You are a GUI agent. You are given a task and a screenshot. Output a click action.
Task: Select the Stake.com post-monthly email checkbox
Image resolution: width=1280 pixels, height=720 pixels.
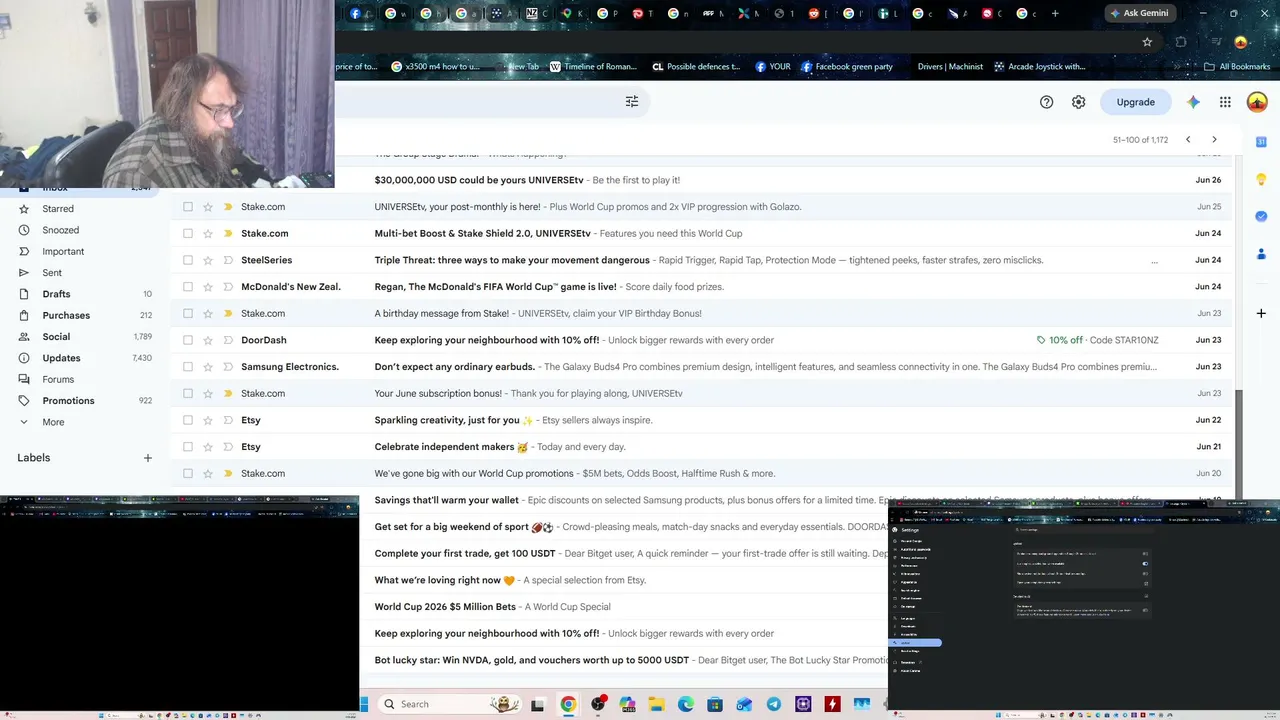point(188,207)
